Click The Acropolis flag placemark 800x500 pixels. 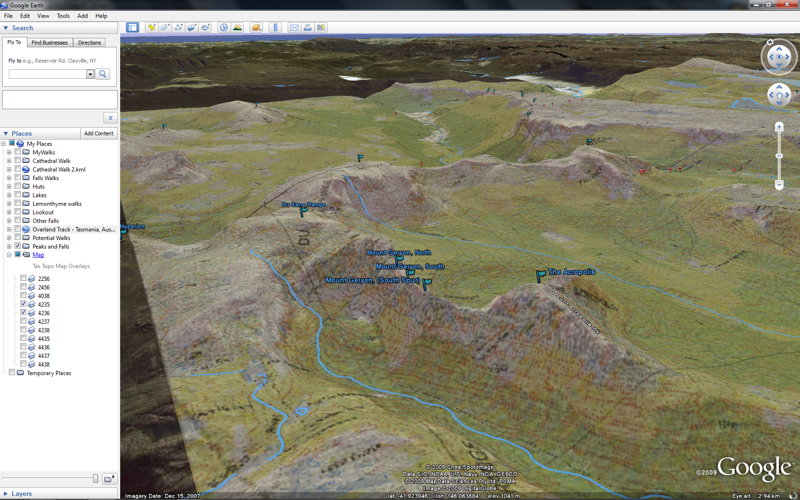[540, 276]
